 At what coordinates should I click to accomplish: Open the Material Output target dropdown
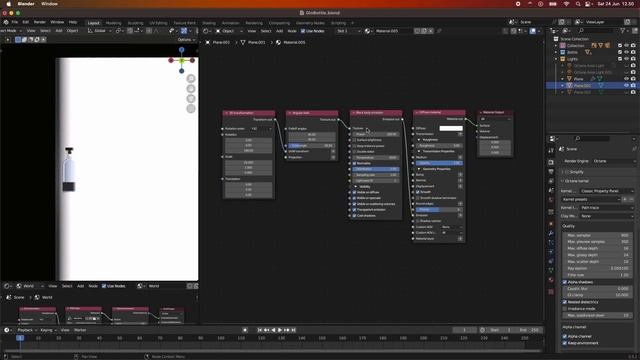click(495, 119)
